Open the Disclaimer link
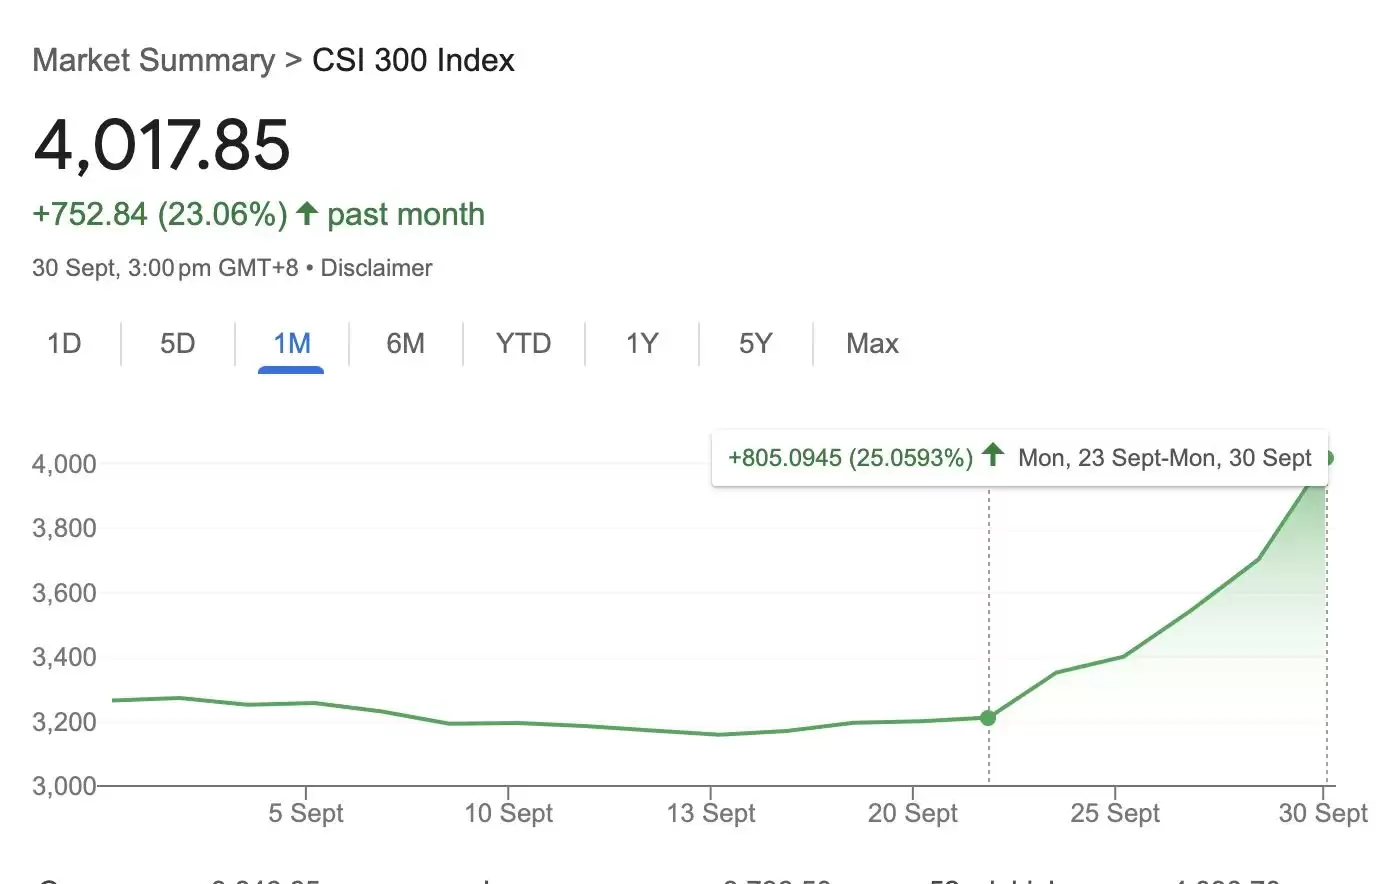The image size is (1376, 884). pos(376,267)
